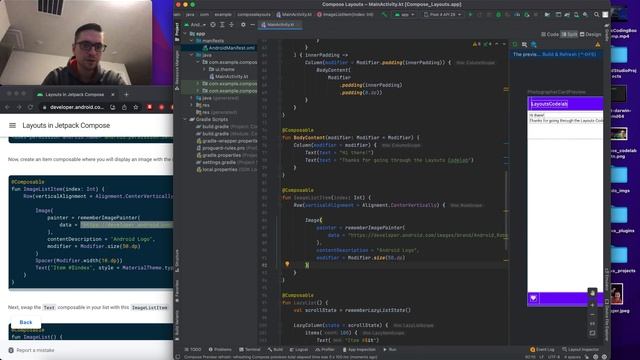
Task: Switch editor to Design view
Action: (x=590, y=34)
